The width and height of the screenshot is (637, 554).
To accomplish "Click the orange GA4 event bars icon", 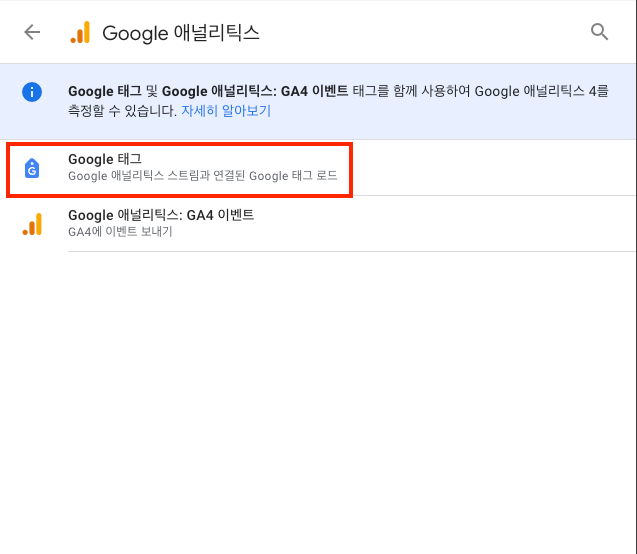I will click(x=32, y=224).
